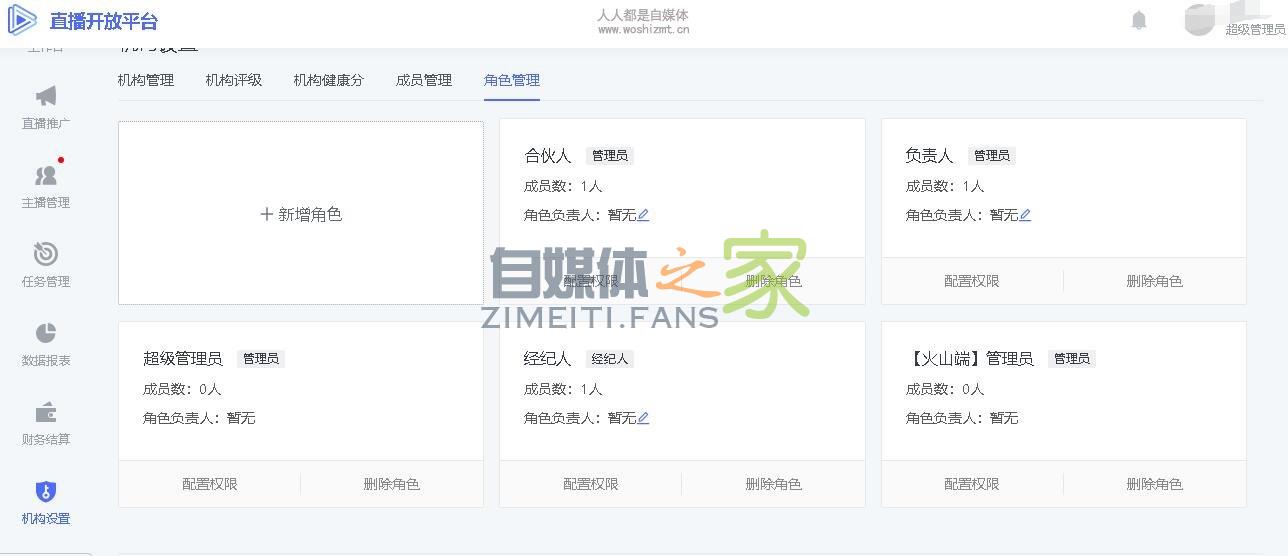Click the 经纪人 role name

(548, 359)
